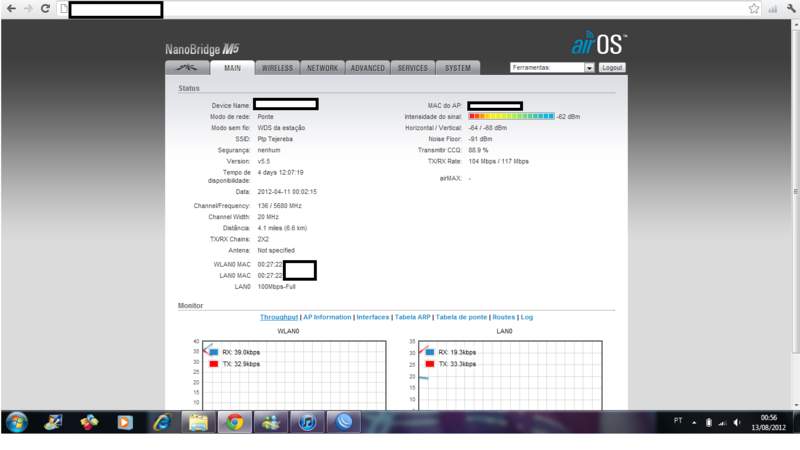Open the Tabela de ponte link
Screen dimensions: 800x450
461,317
